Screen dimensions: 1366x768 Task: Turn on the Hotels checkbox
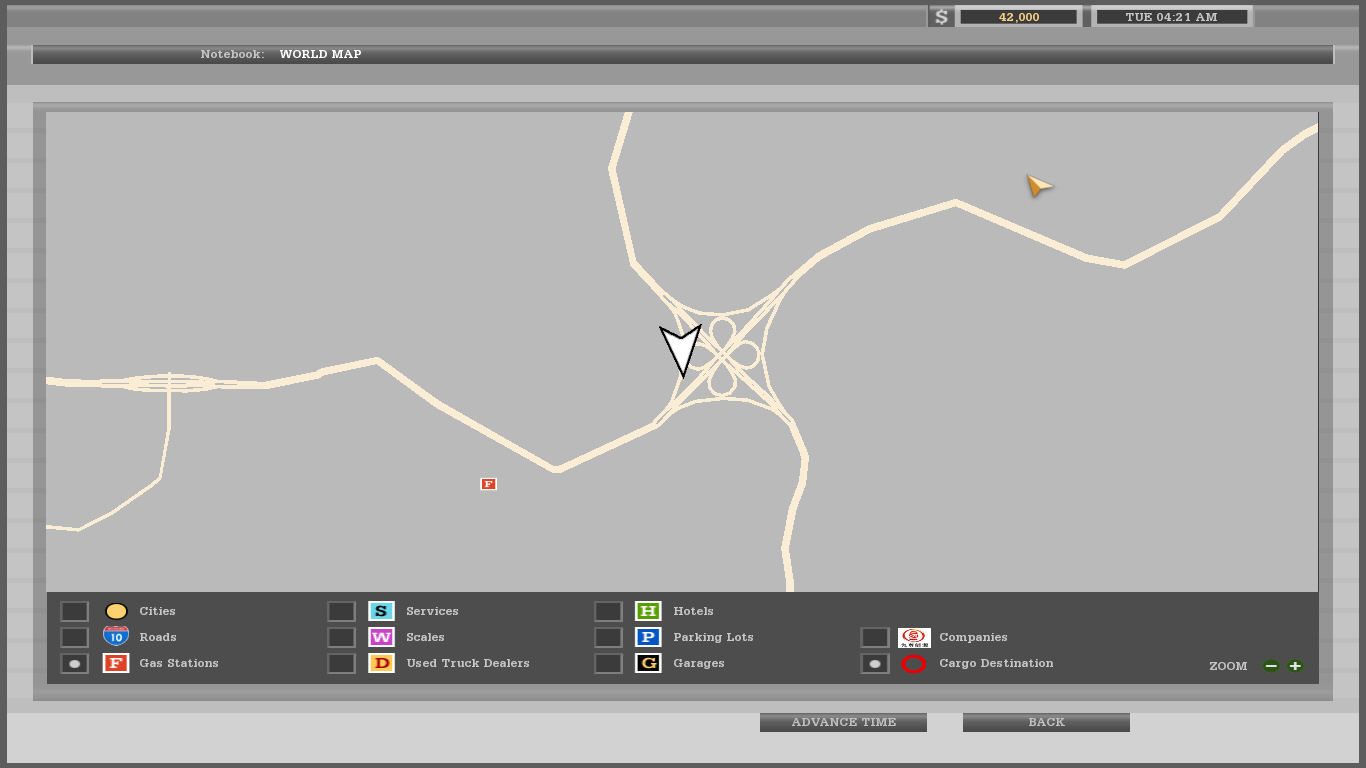coord(608,611)
